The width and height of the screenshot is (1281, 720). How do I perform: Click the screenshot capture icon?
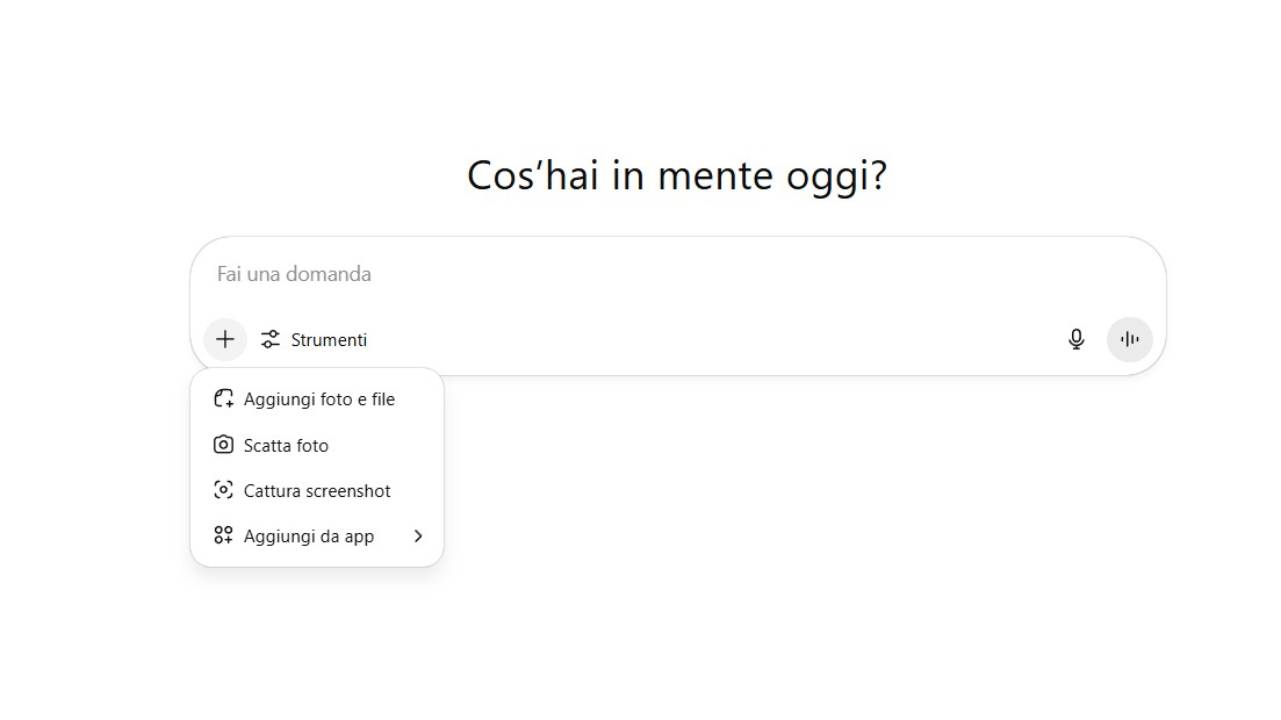tap(222, 490)
